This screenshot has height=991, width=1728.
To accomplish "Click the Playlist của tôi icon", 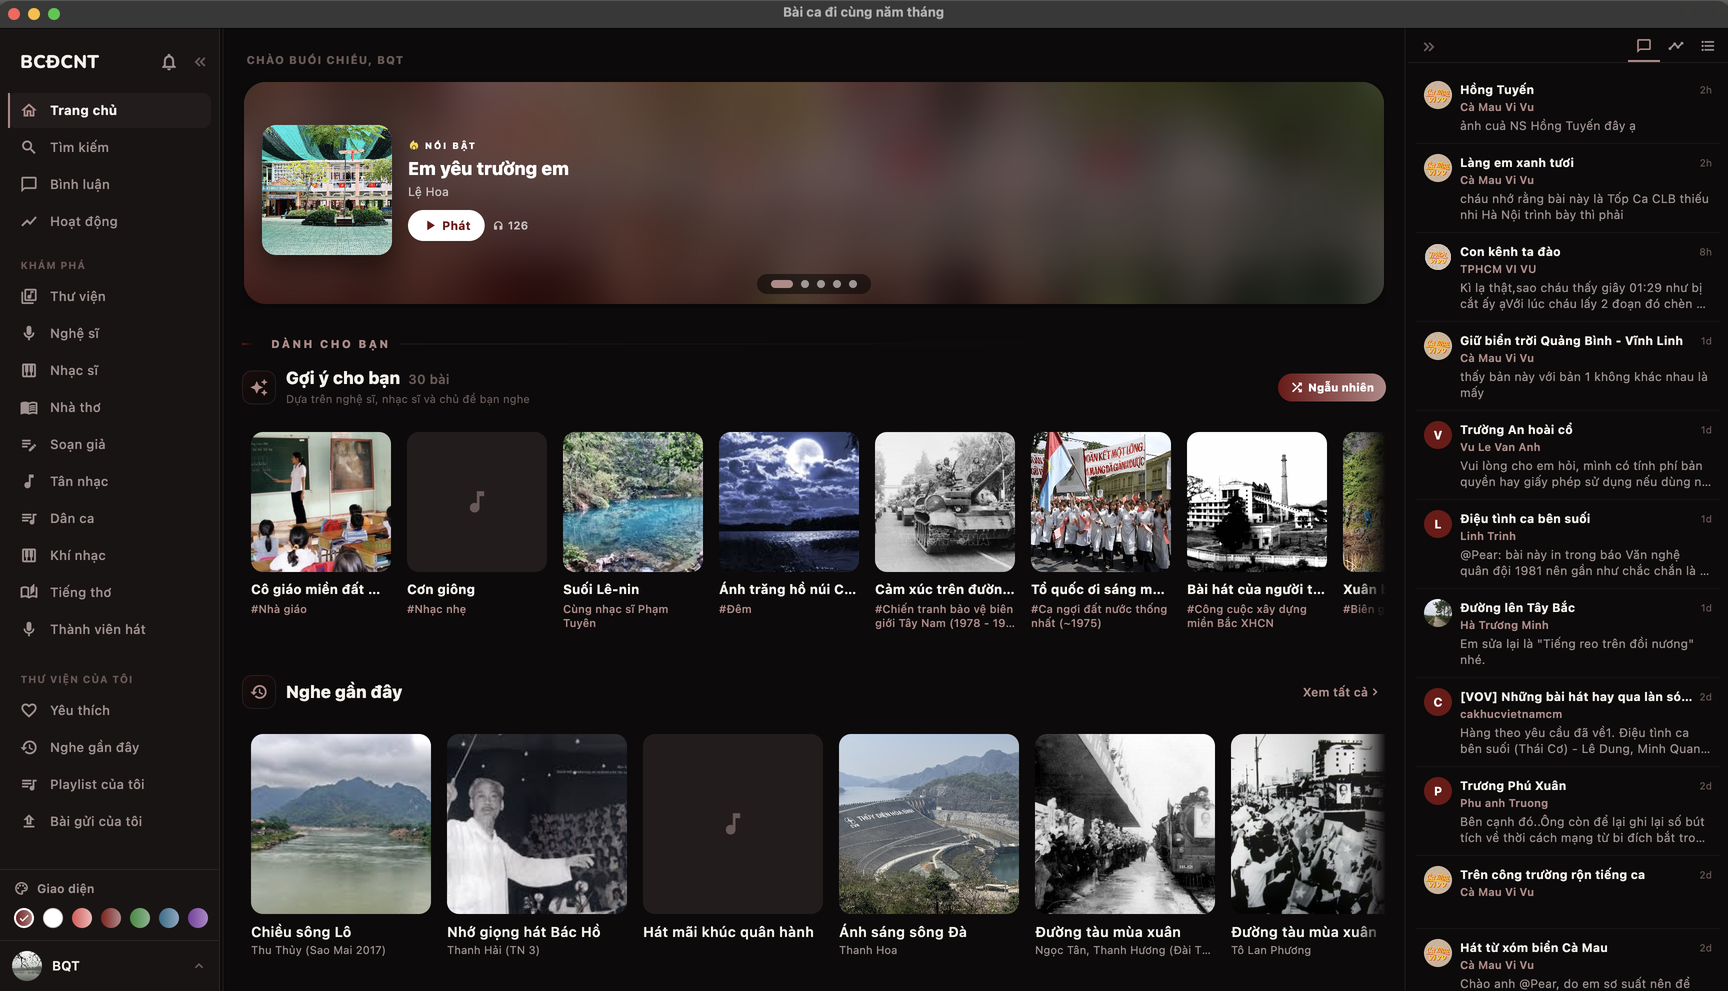I will (29, 784).
